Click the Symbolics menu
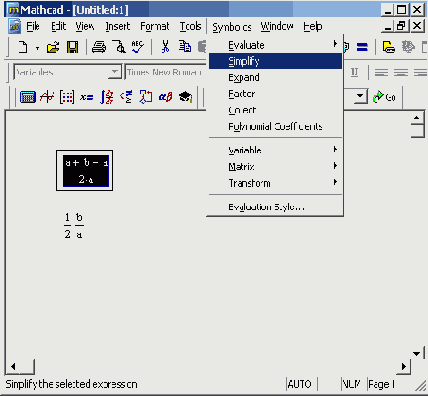 coord(232,27)
